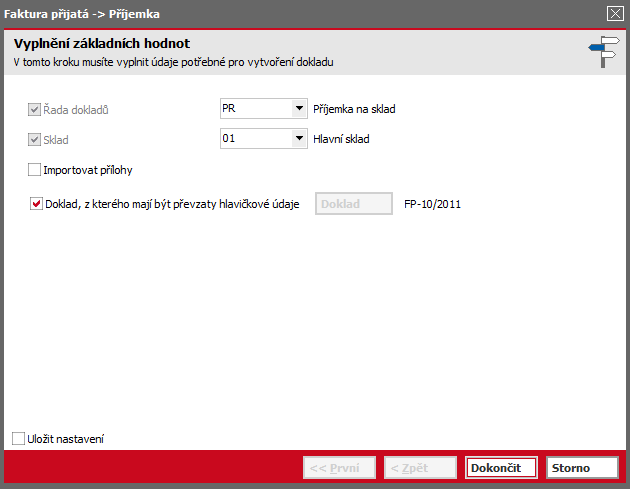Click into the PR series combo field

(x=256, y=108)
